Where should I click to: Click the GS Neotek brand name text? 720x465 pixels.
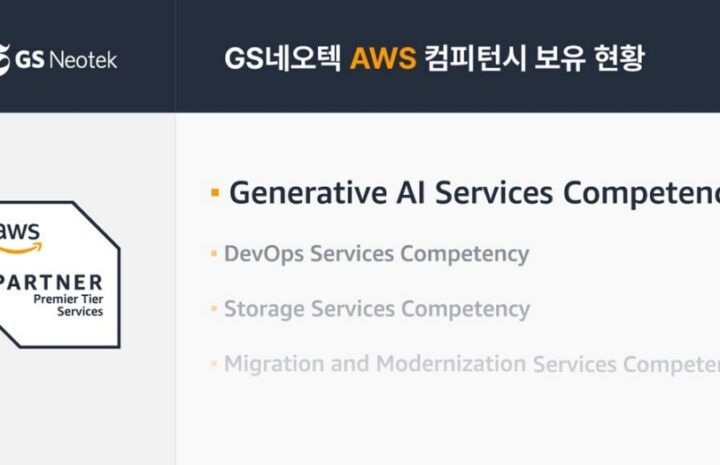[x=66, y=60]
